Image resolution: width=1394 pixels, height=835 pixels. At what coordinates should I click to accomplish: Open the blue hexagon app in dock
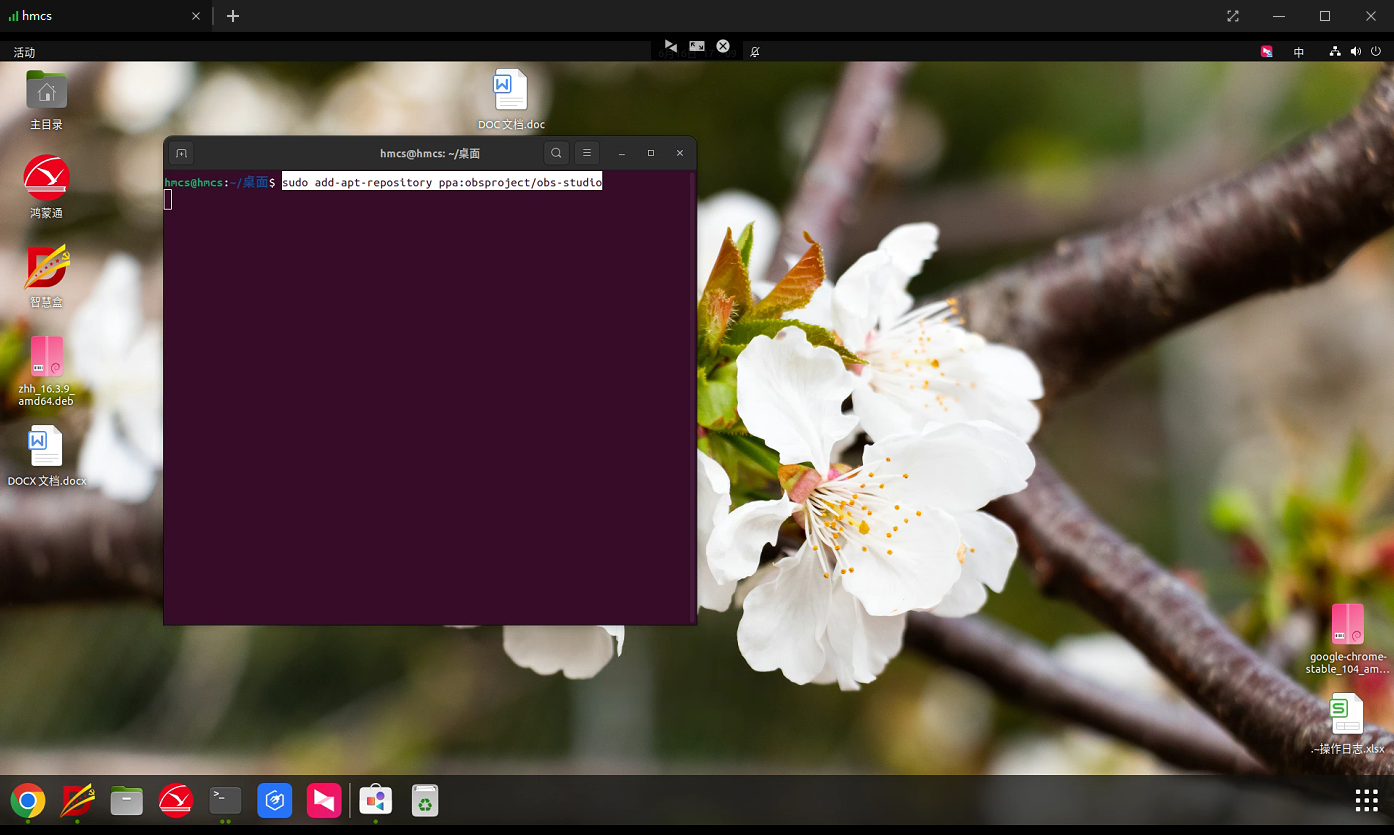pos(274,801)
